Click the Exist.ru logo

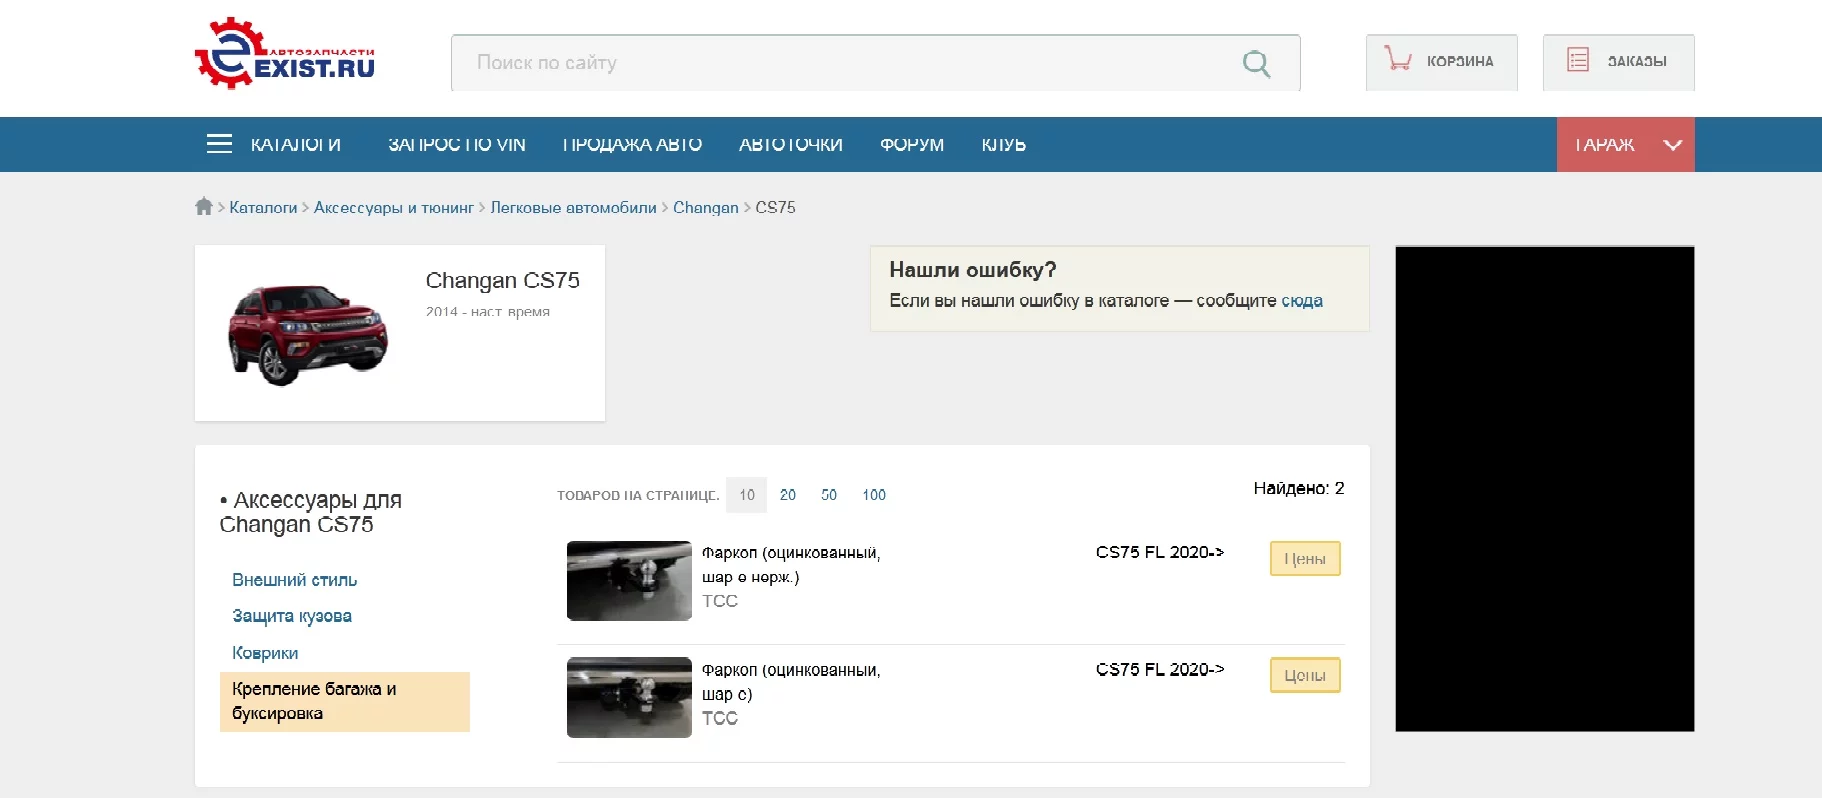[x=285, y=54]
